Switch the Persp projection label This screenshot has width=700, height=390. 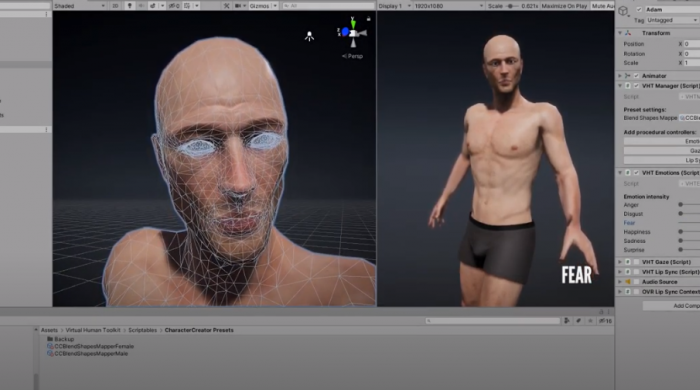(x=352, y=56)
